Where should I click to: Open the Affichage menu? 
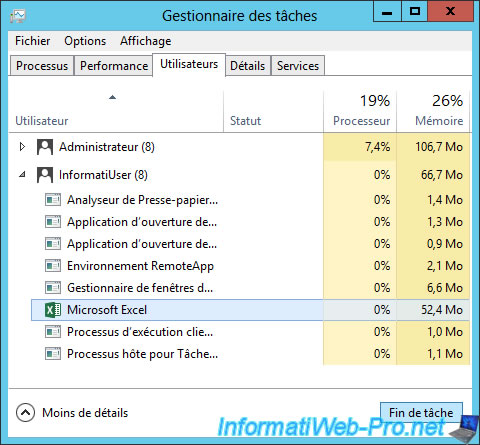[x=146, y=41]
